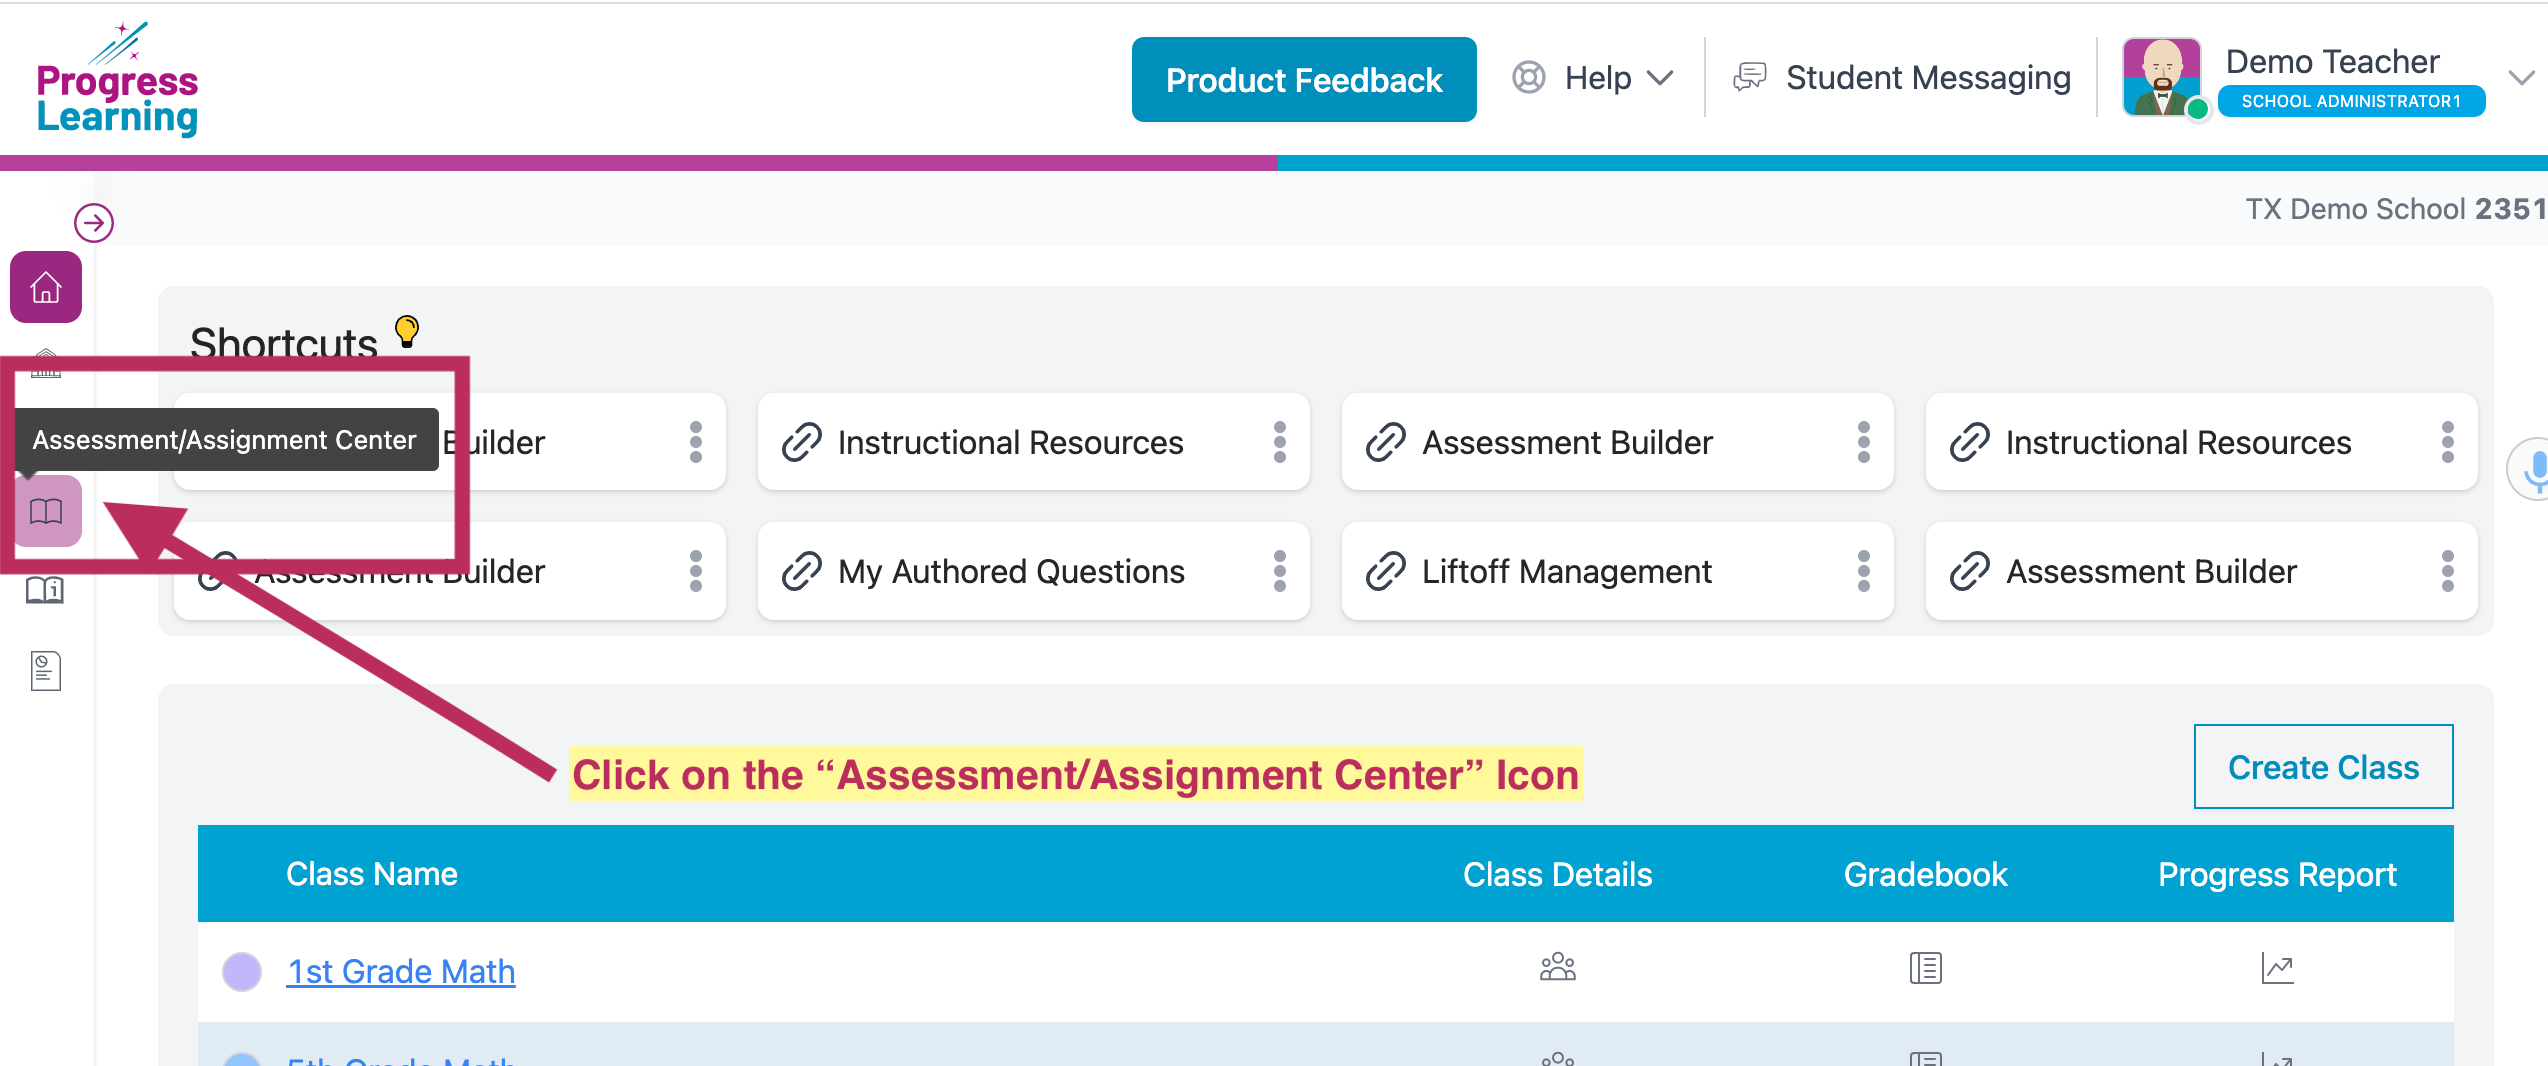Image resolution: width=2548 pixels, height=1066 pixels.
Task: Click the Student Messaging chat icon
Action: [1750, 77]
